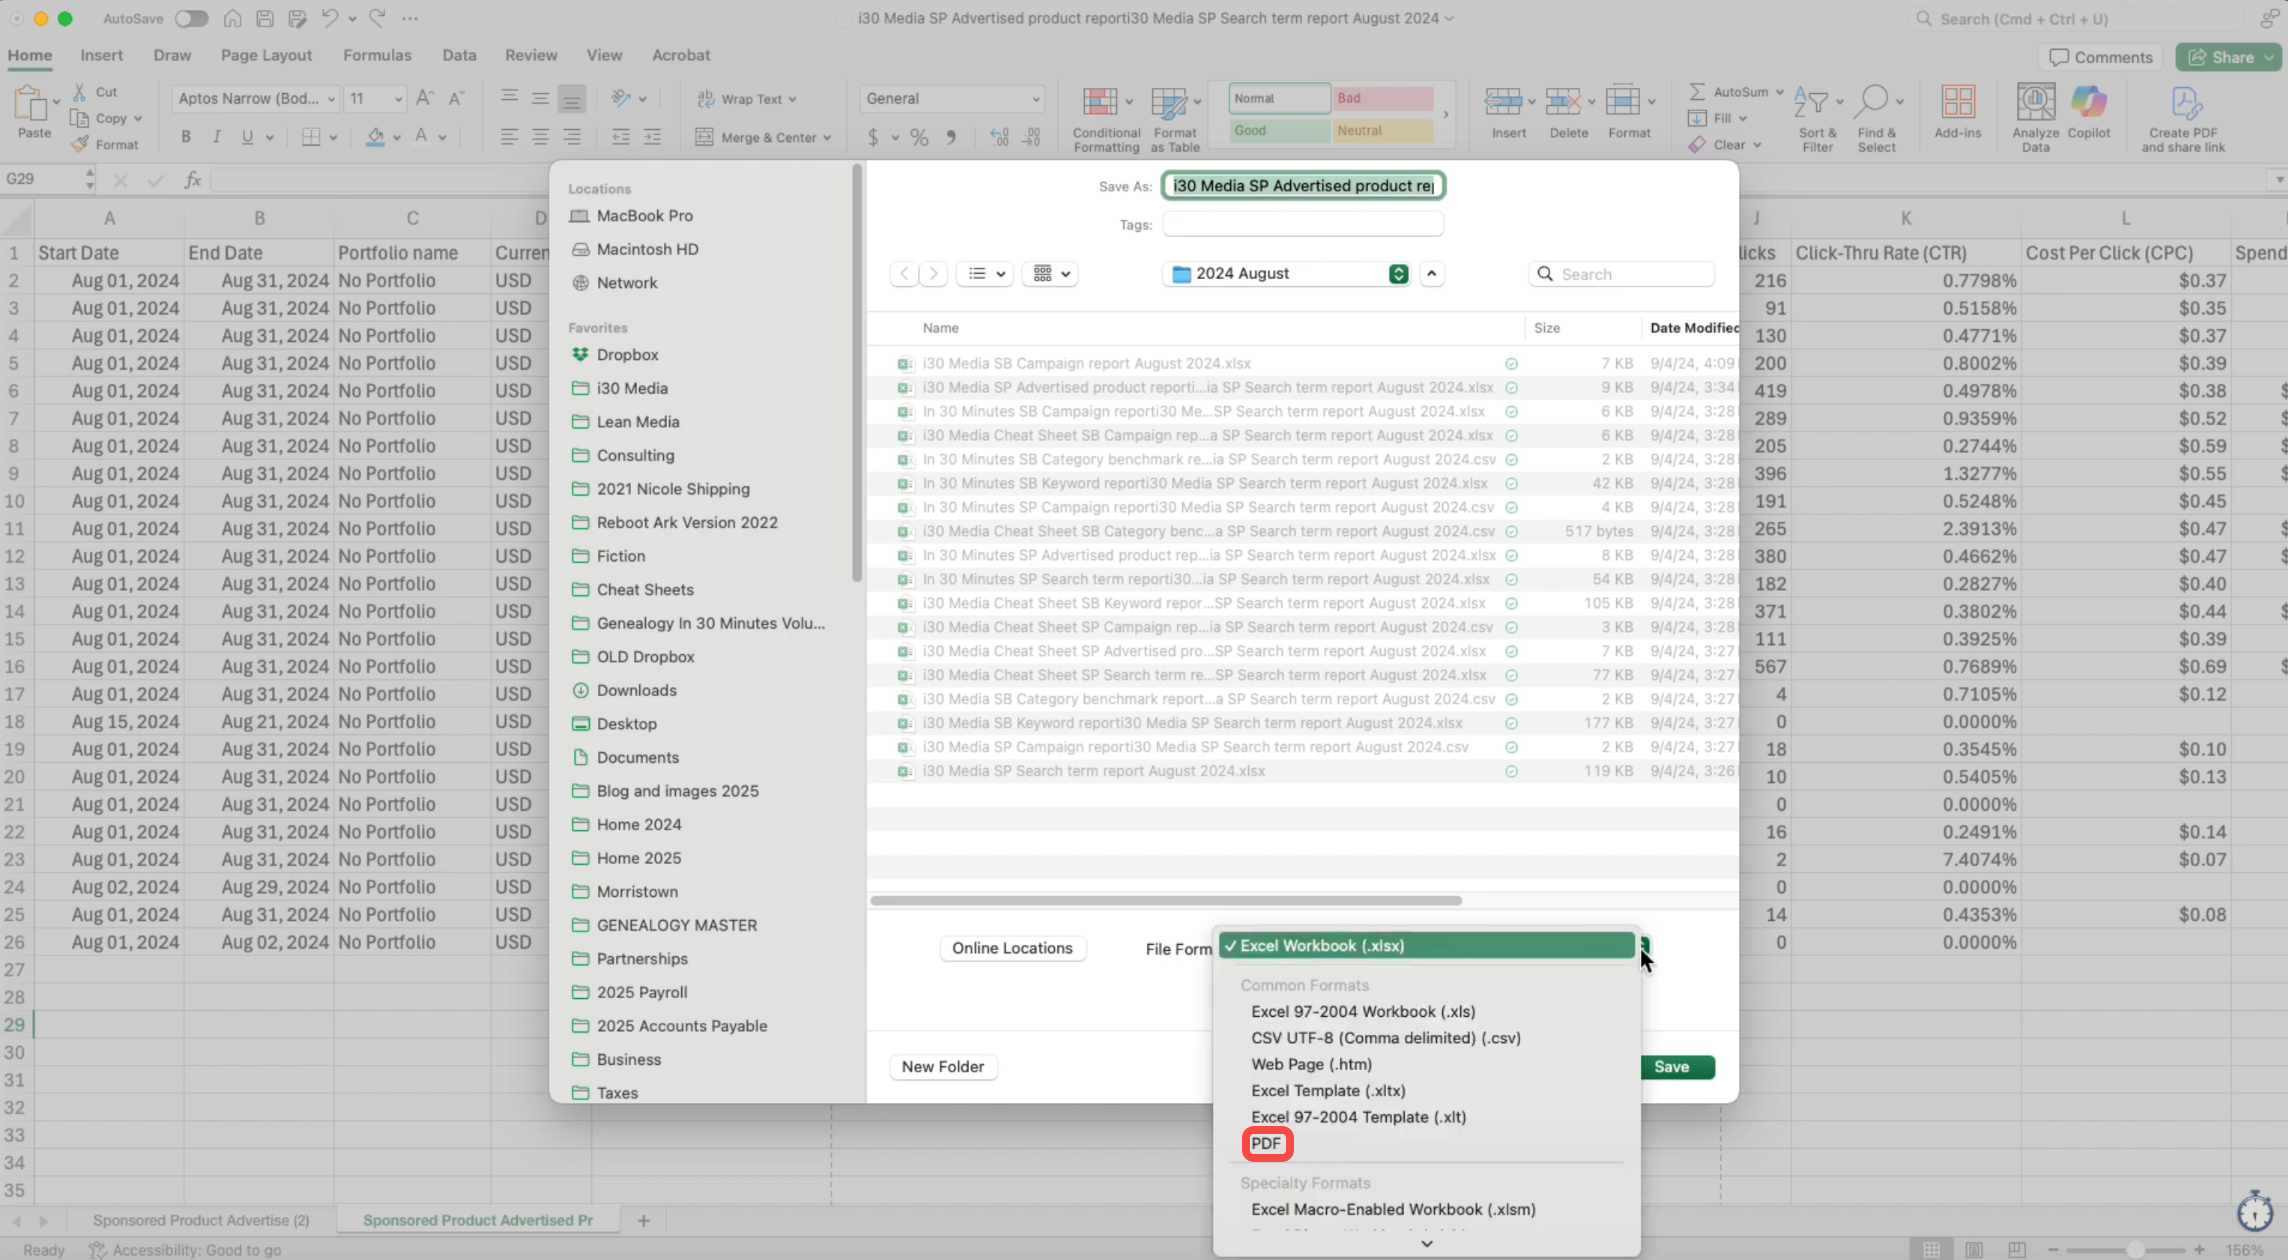Click Create PDF and share link icon
This screenshot has height=1260, width=2288.
pos(2185,104)
